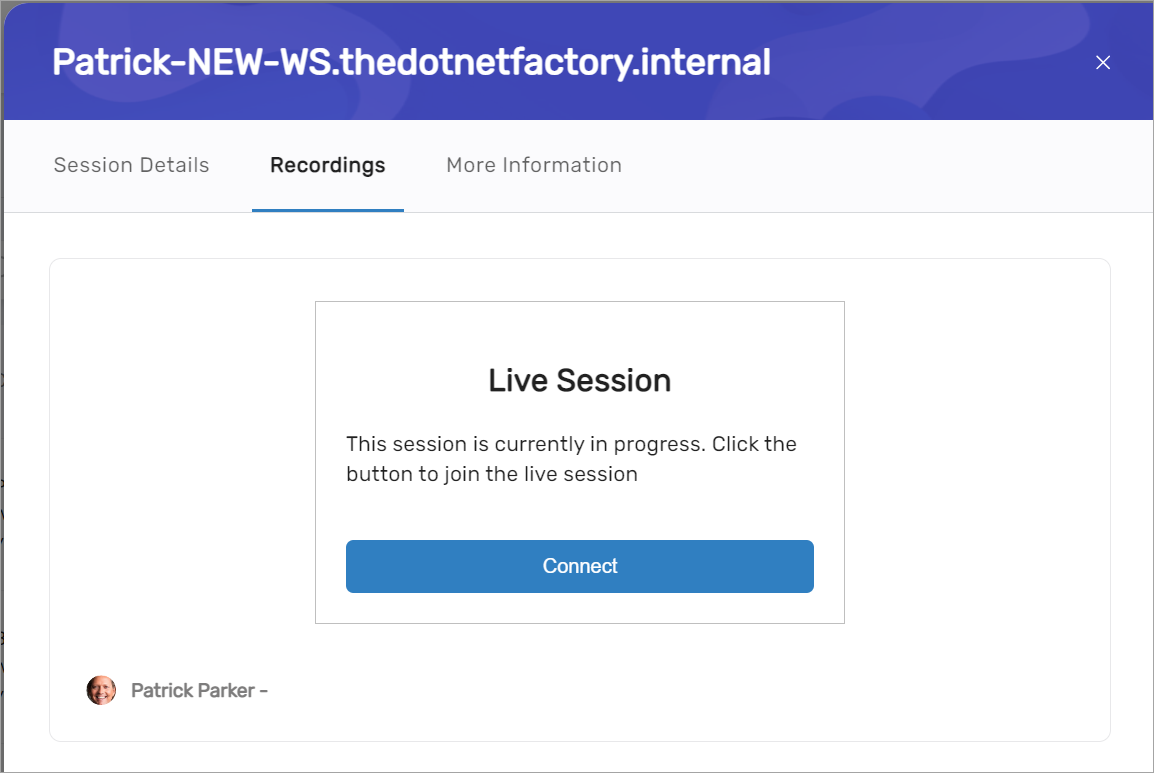This screenshot has height=773, width=1154.
Task: Click the Patrick Parker name label
Action: tap(192, 690)
